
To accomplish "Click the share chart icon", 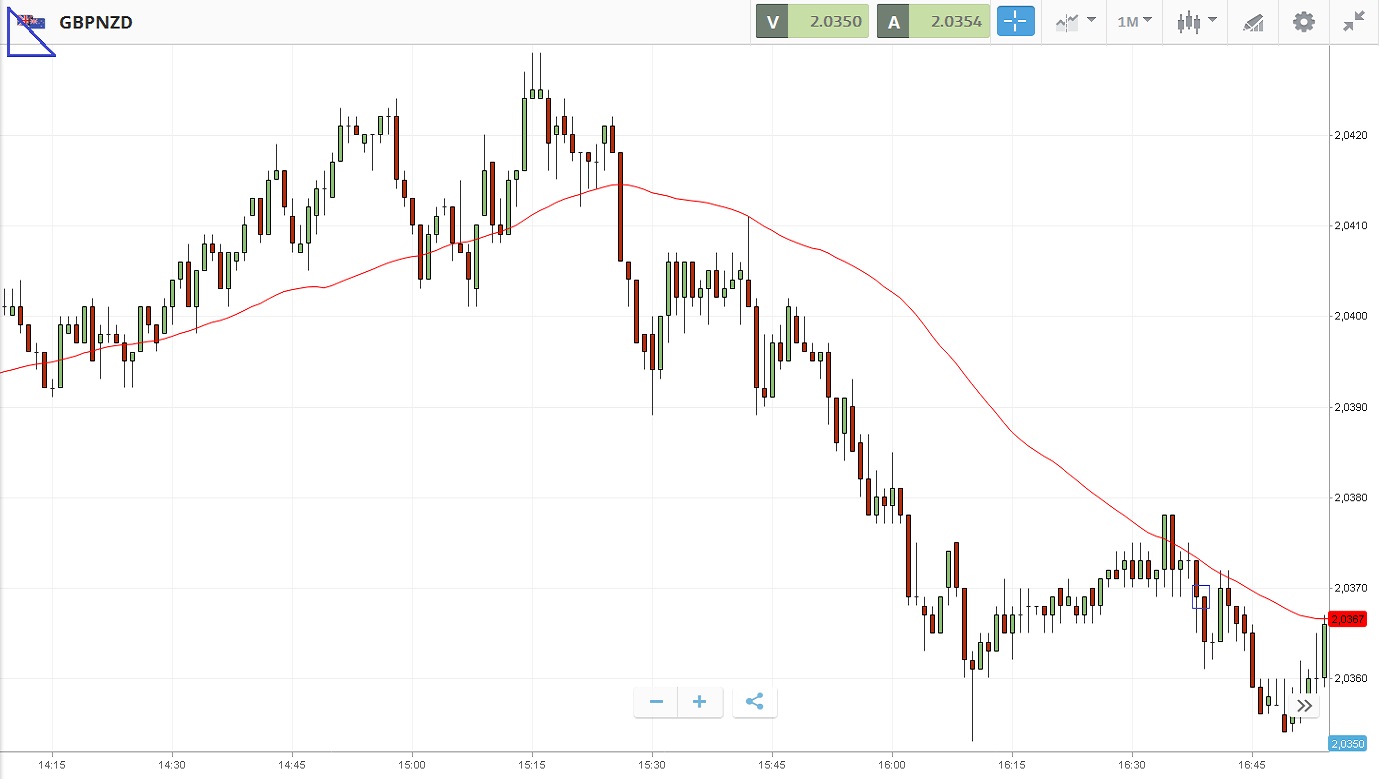I will click(x=755, y=702).
